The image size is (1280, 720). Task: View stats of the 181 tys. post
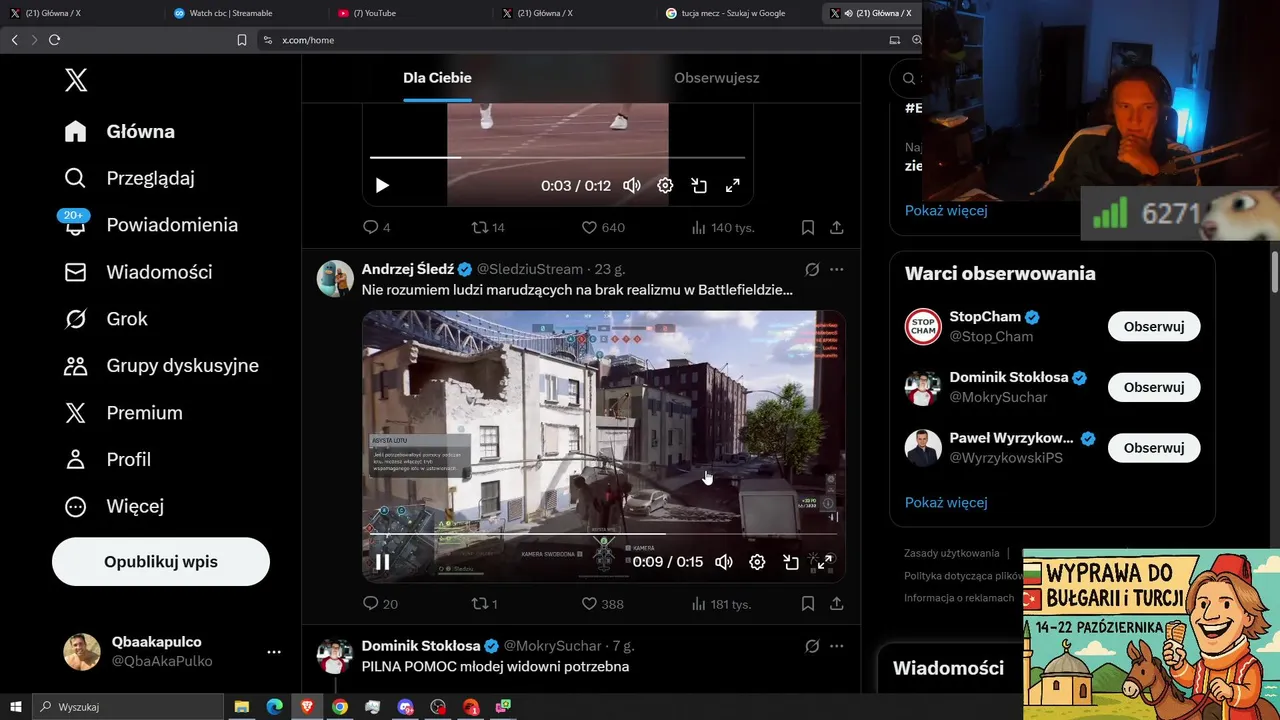[721, 604]
